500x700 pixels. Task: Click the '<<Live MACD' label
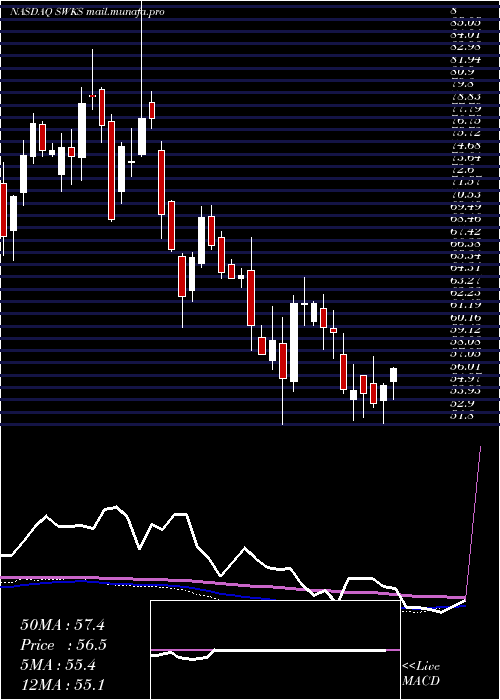tap(421, 674)
